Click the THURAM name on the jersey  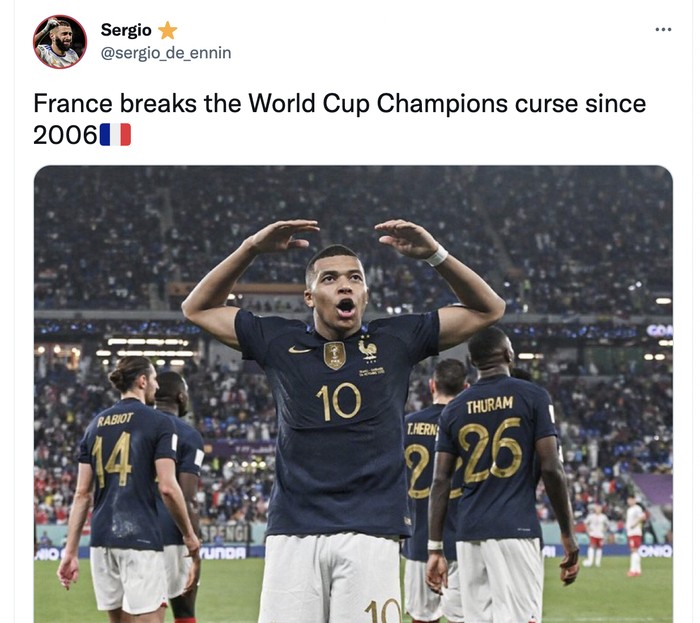[490, 405]
